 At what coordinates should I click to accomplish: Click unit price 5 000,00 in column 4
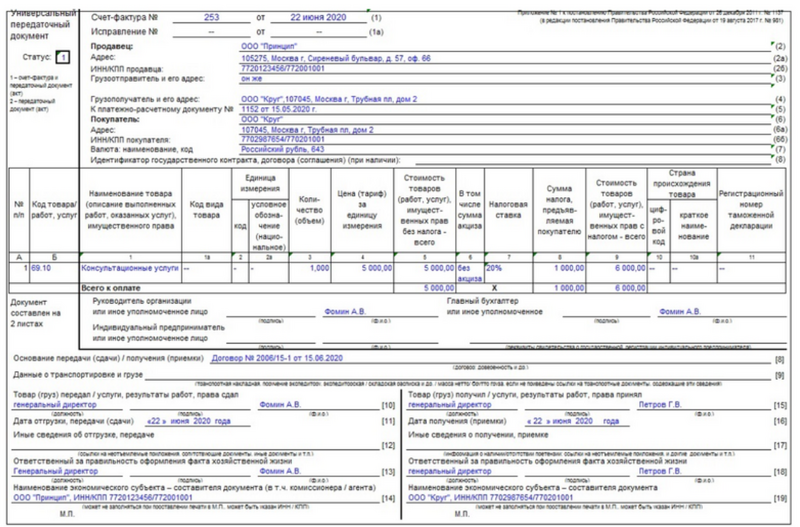click(377, 268)
